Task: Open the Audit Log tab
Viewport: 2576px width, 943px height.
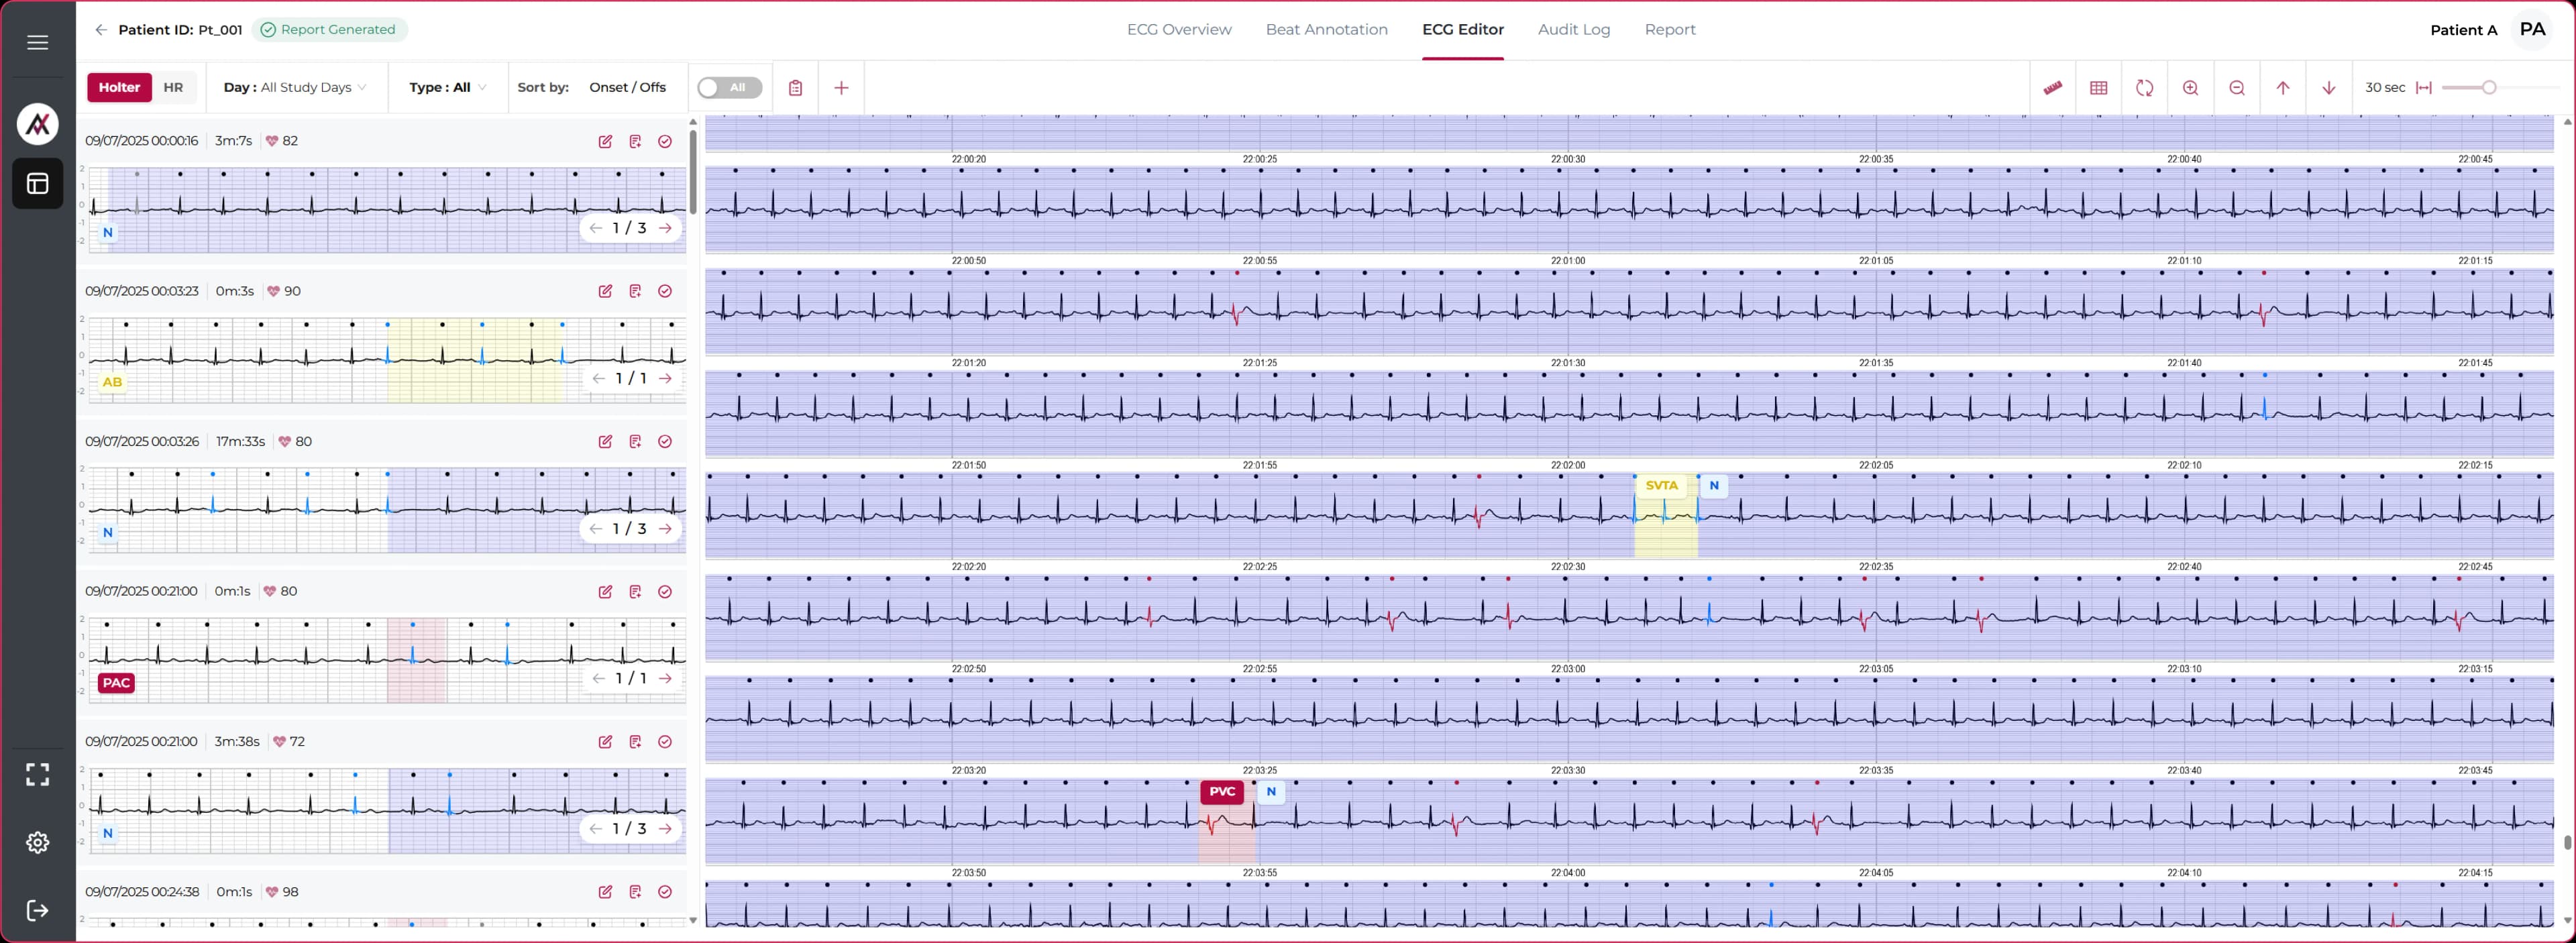Action: tap(1573, 29)
